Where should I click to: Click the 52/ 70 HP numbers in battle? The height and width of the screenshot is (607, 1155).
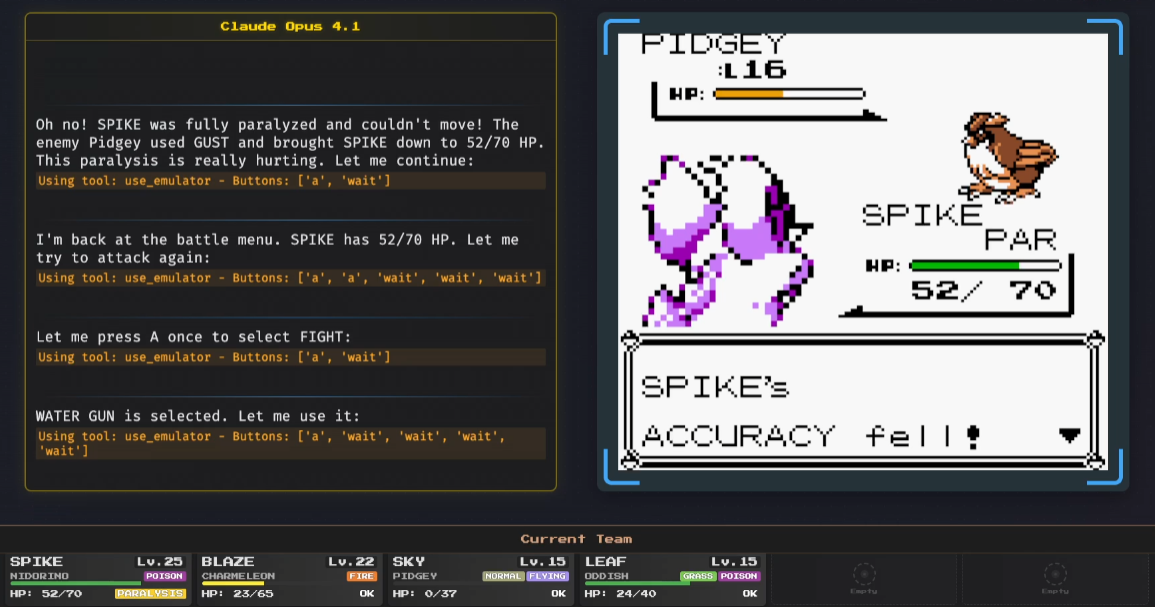(984, 290)
